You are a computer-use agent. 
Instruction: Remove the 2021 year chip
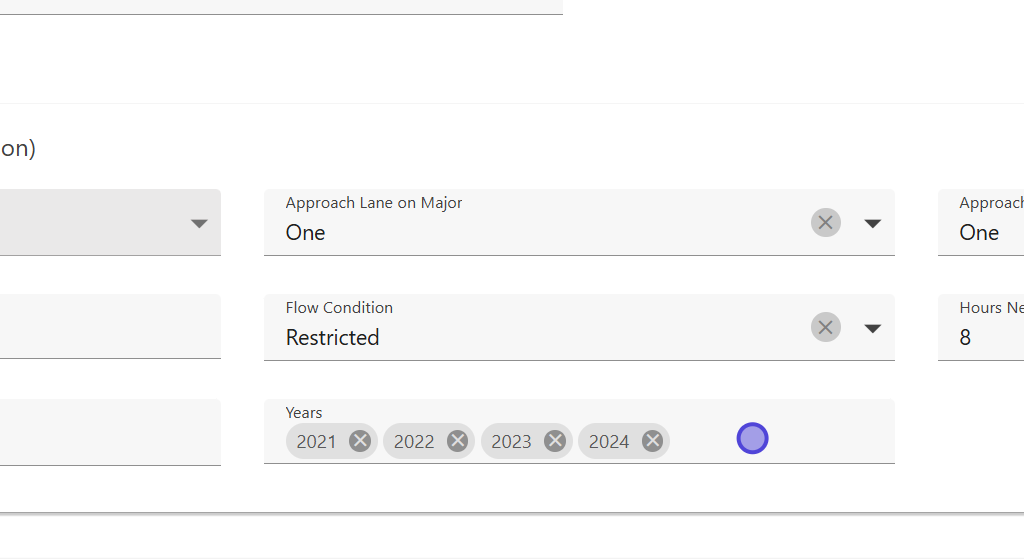tap(360, 441)
